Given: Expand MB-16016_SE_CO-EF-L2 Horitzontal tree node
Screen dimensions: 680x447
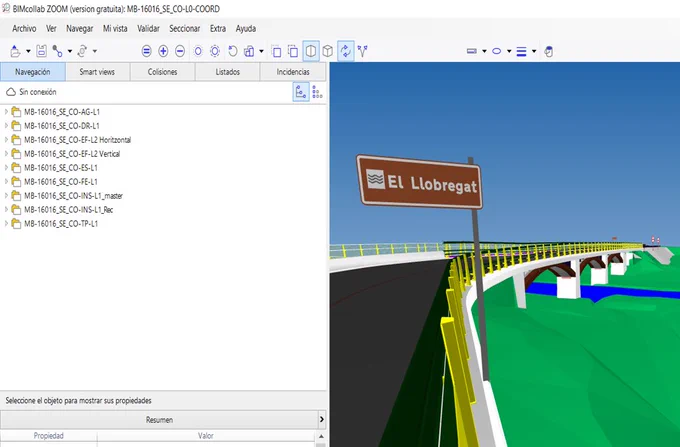Looking at the screenshot, I should coord(6,140).
